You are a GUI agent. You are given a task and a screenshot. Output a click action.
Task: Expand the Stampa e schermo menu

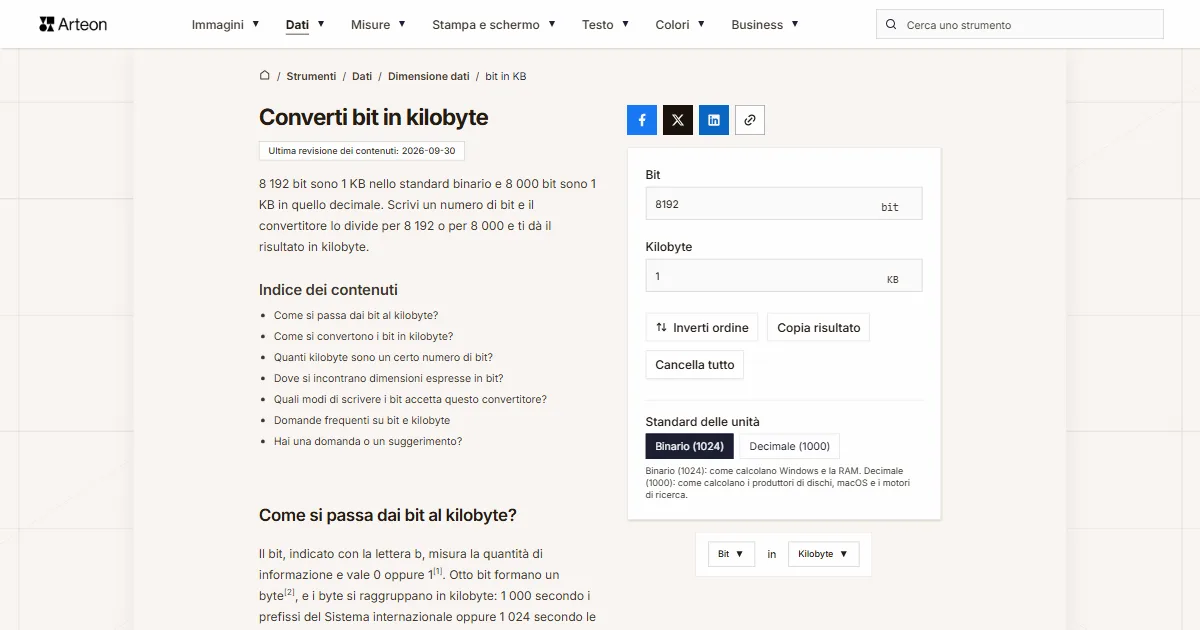pyautogui.click(x=494, y=24)
